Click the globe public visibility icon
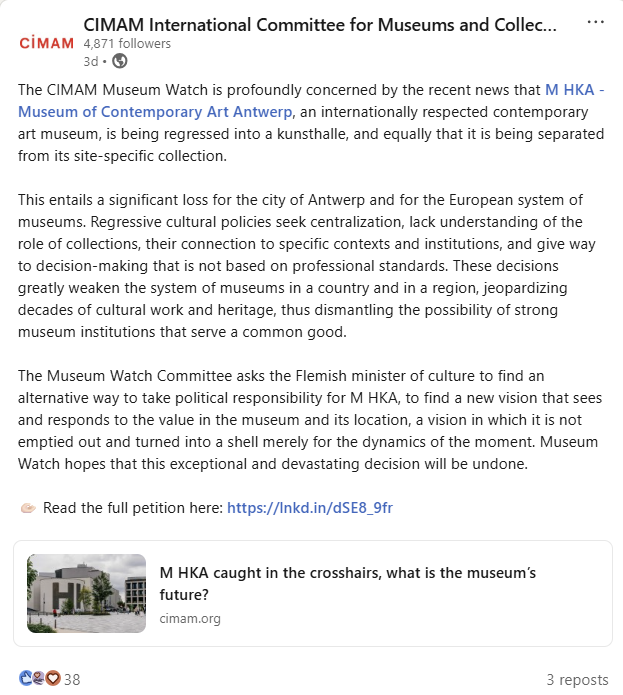Screen dimensions: 623x695 (120, 61)
